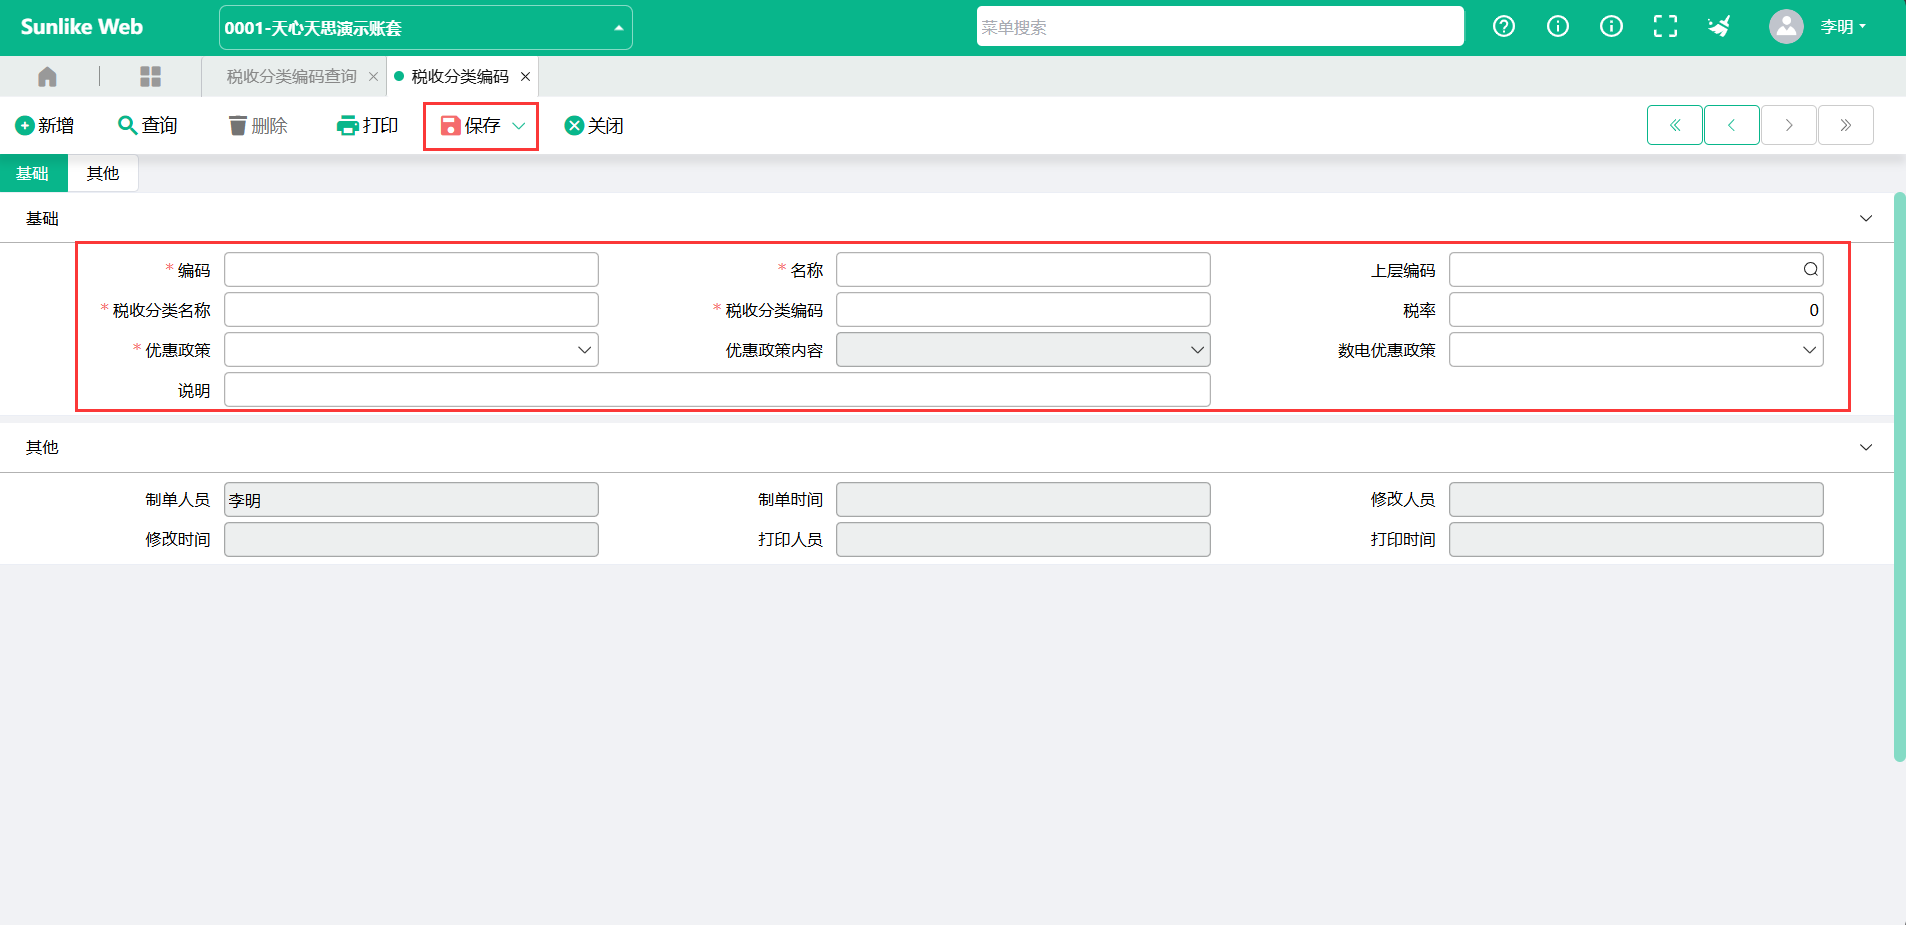This screenshot has height=925, width=1906.
Task: Open the 保存 dropdown arrow
Action: [x=519, y=126]
